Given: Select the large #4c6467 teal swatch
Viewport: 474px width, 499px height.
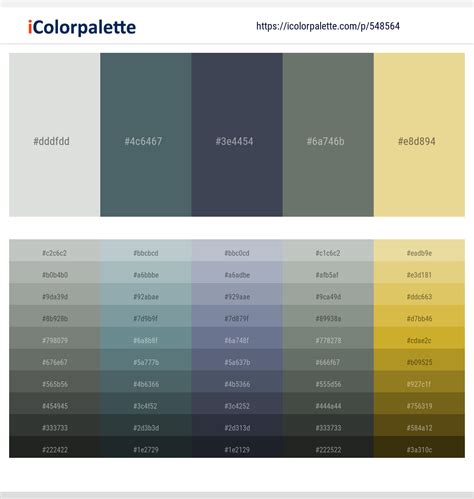Looking at the screenshot, I should [146, 135].
